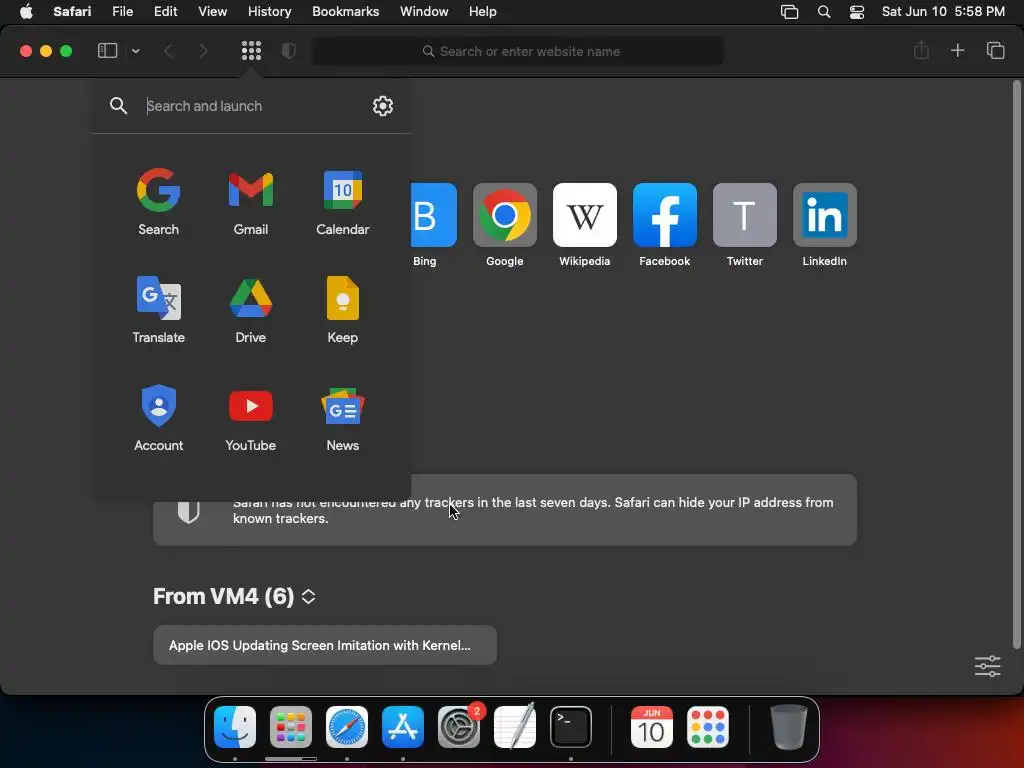Open the Apple IOS Updating Screen Imitation tab
Image resolution: width=1024 pixels, height=768 pixels.
(325, 645)
